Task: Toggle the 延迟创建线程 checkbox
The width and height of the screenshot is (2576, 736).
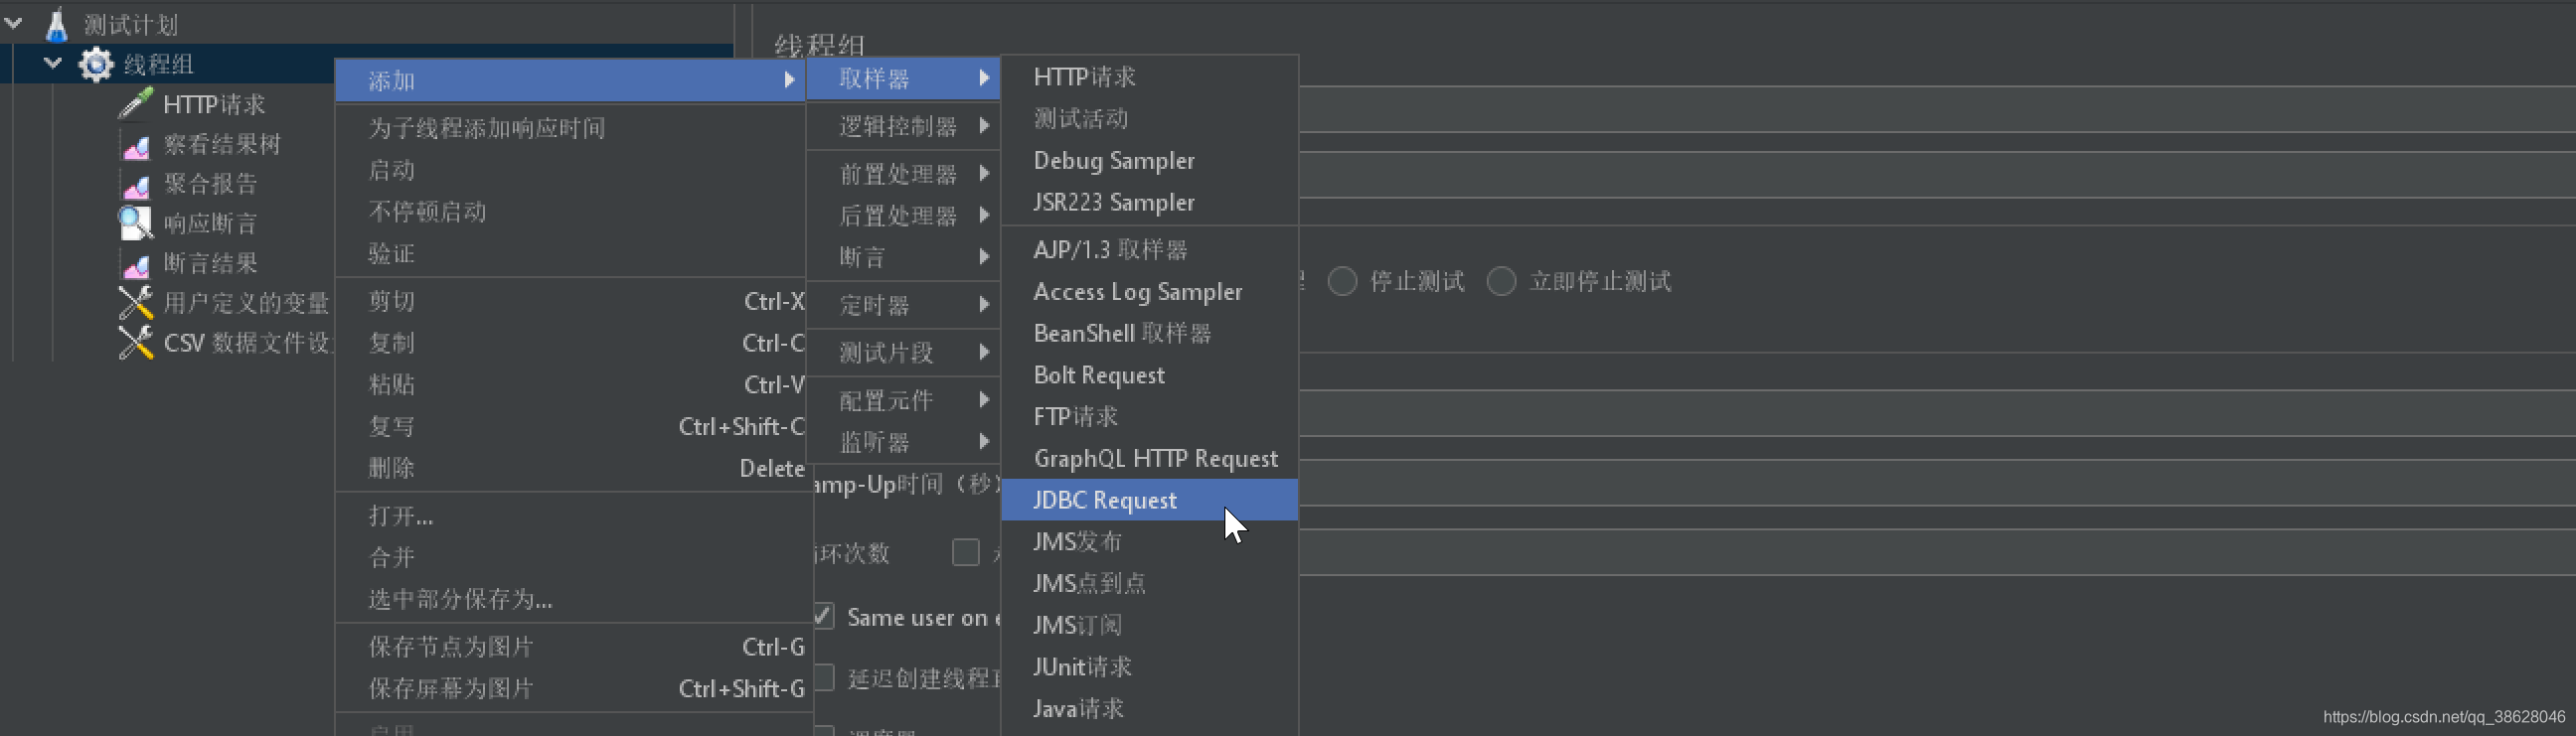Action: coord(824,678)
